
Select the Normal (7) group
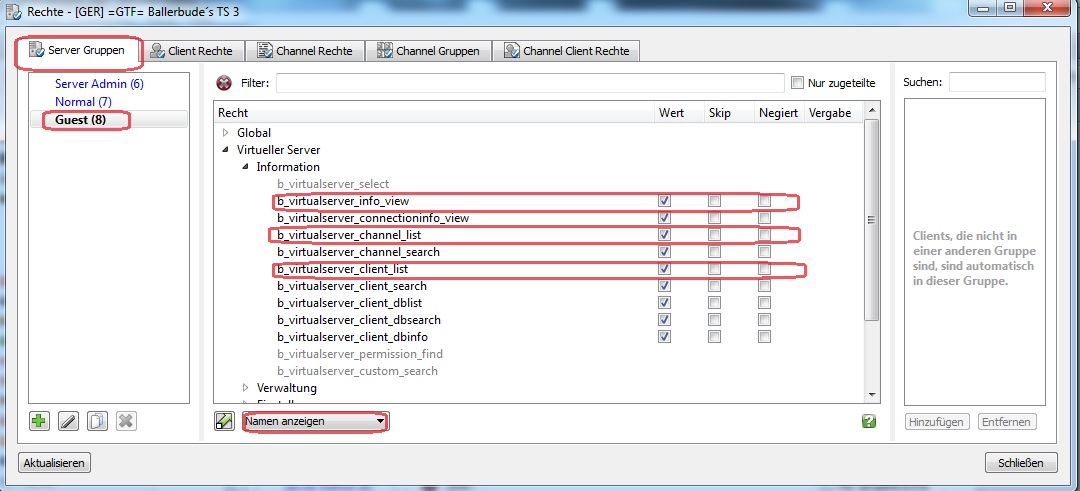(83, 102)
